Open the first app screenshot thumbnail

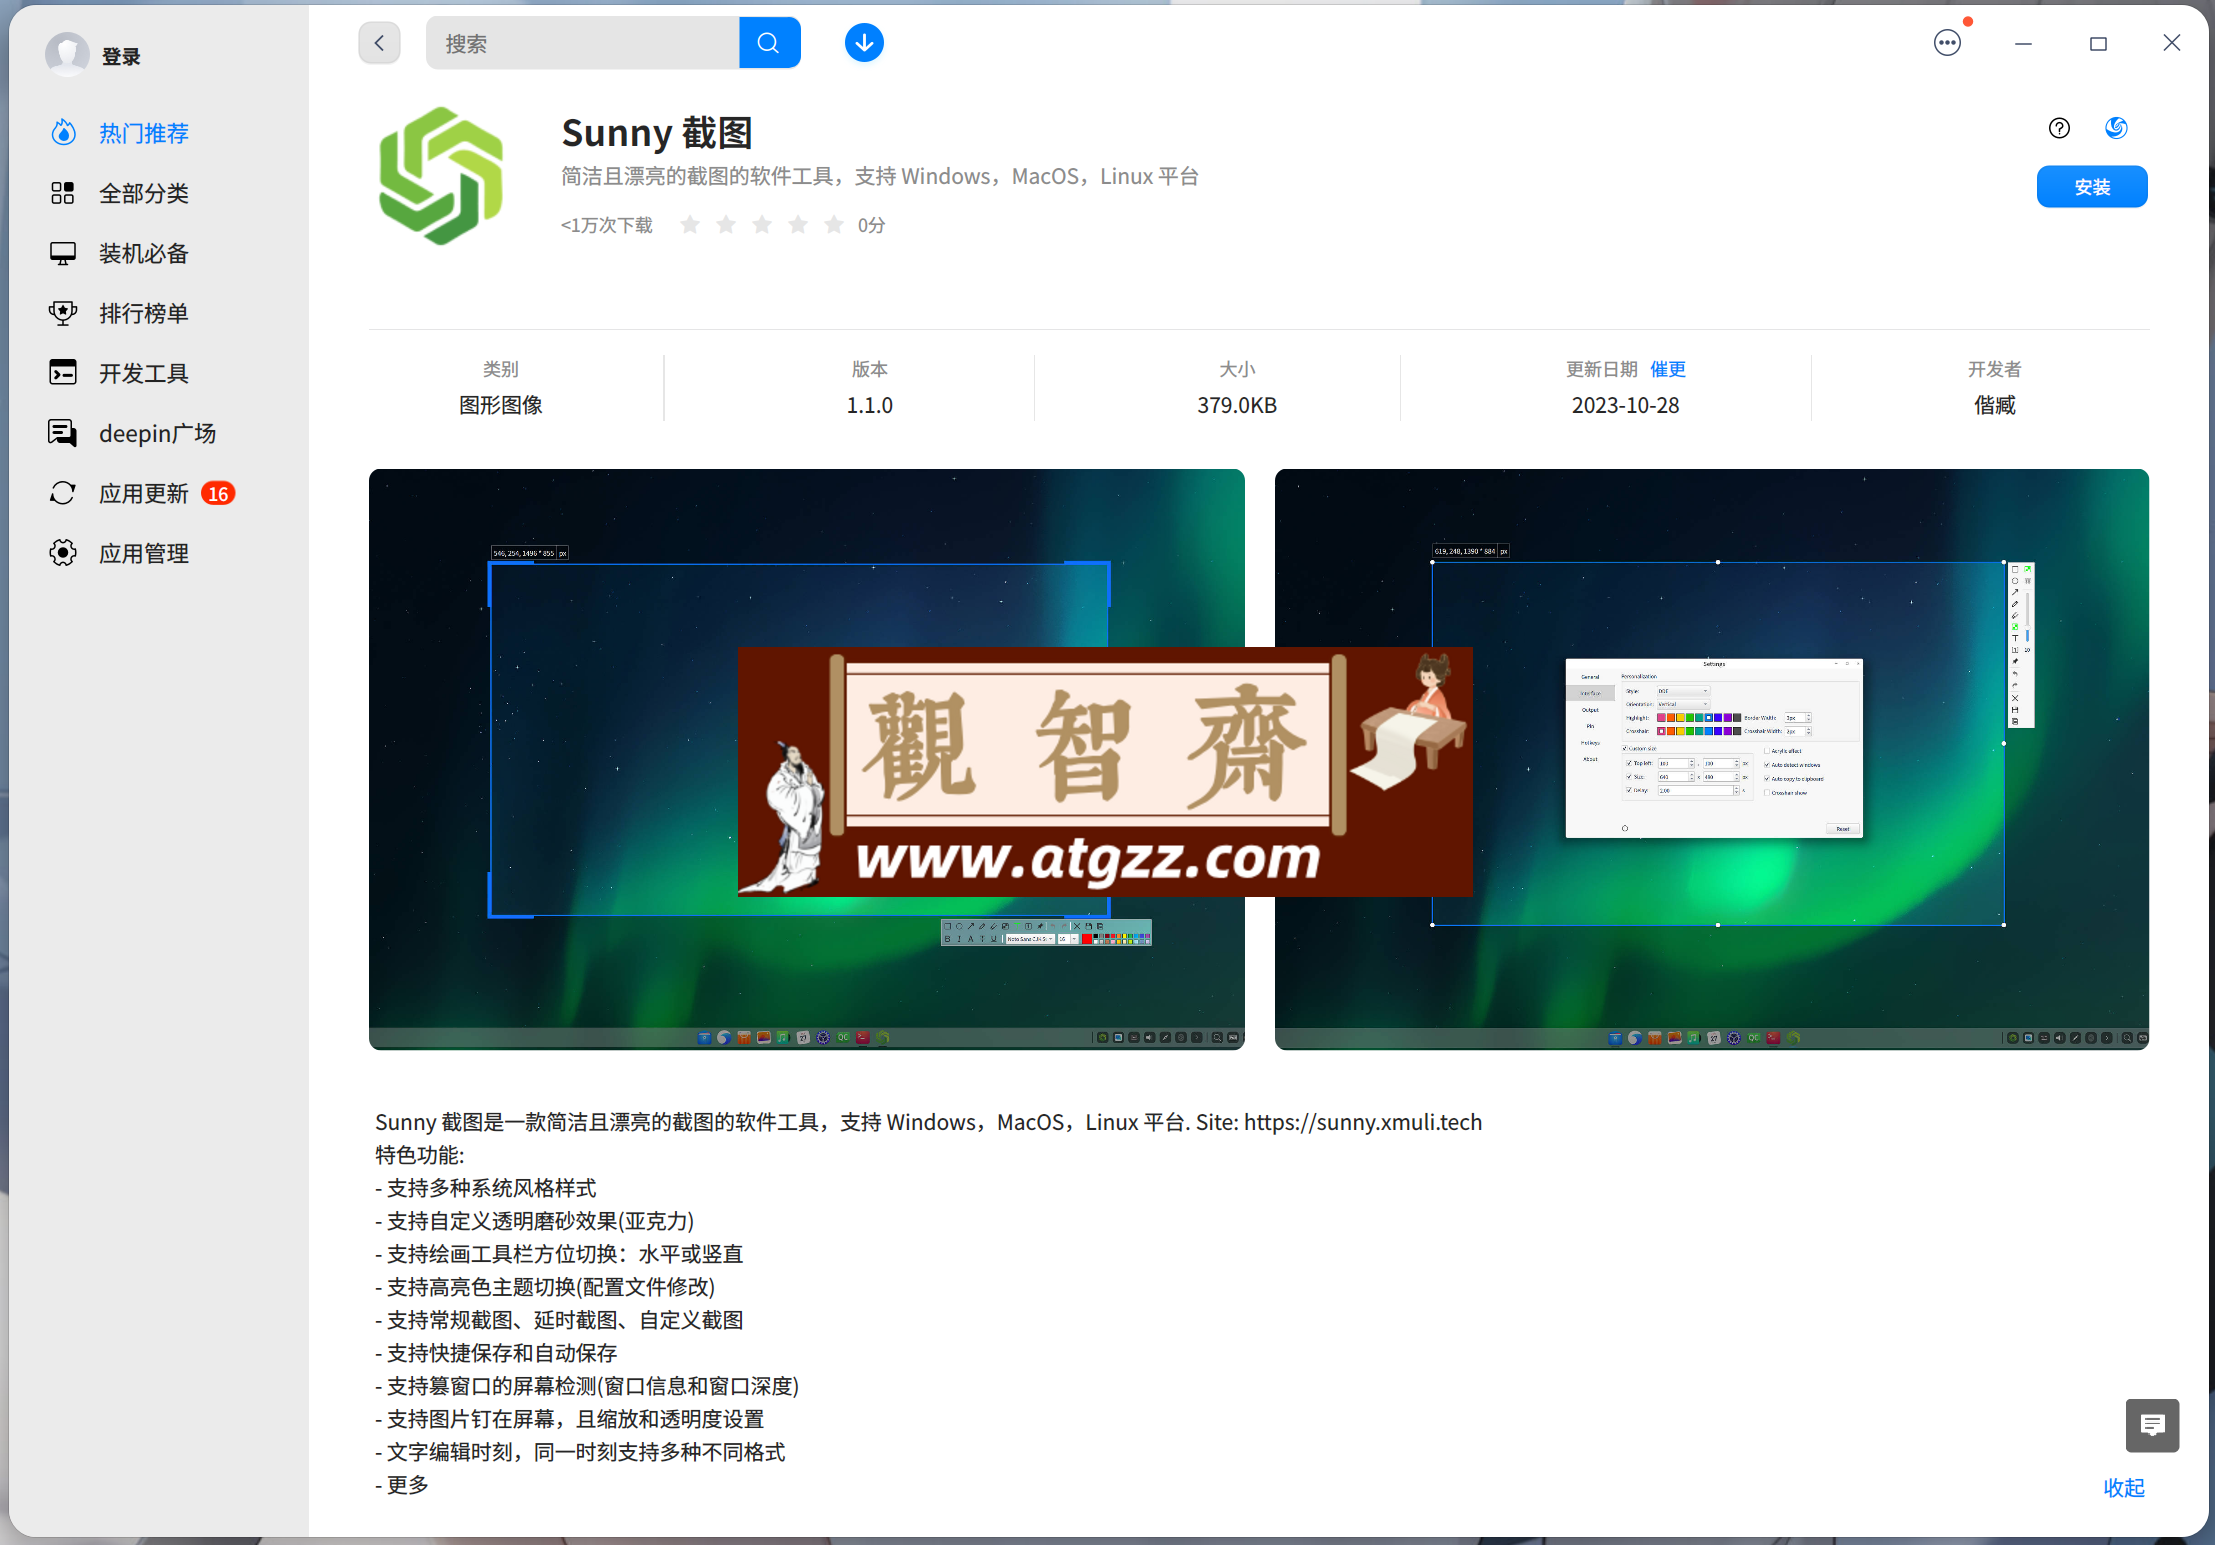(806, 759)
